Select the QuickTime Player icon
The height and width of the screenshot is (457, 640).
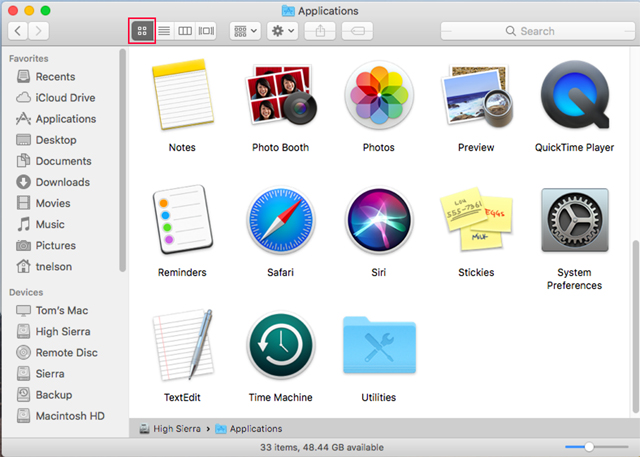point(574,98)
